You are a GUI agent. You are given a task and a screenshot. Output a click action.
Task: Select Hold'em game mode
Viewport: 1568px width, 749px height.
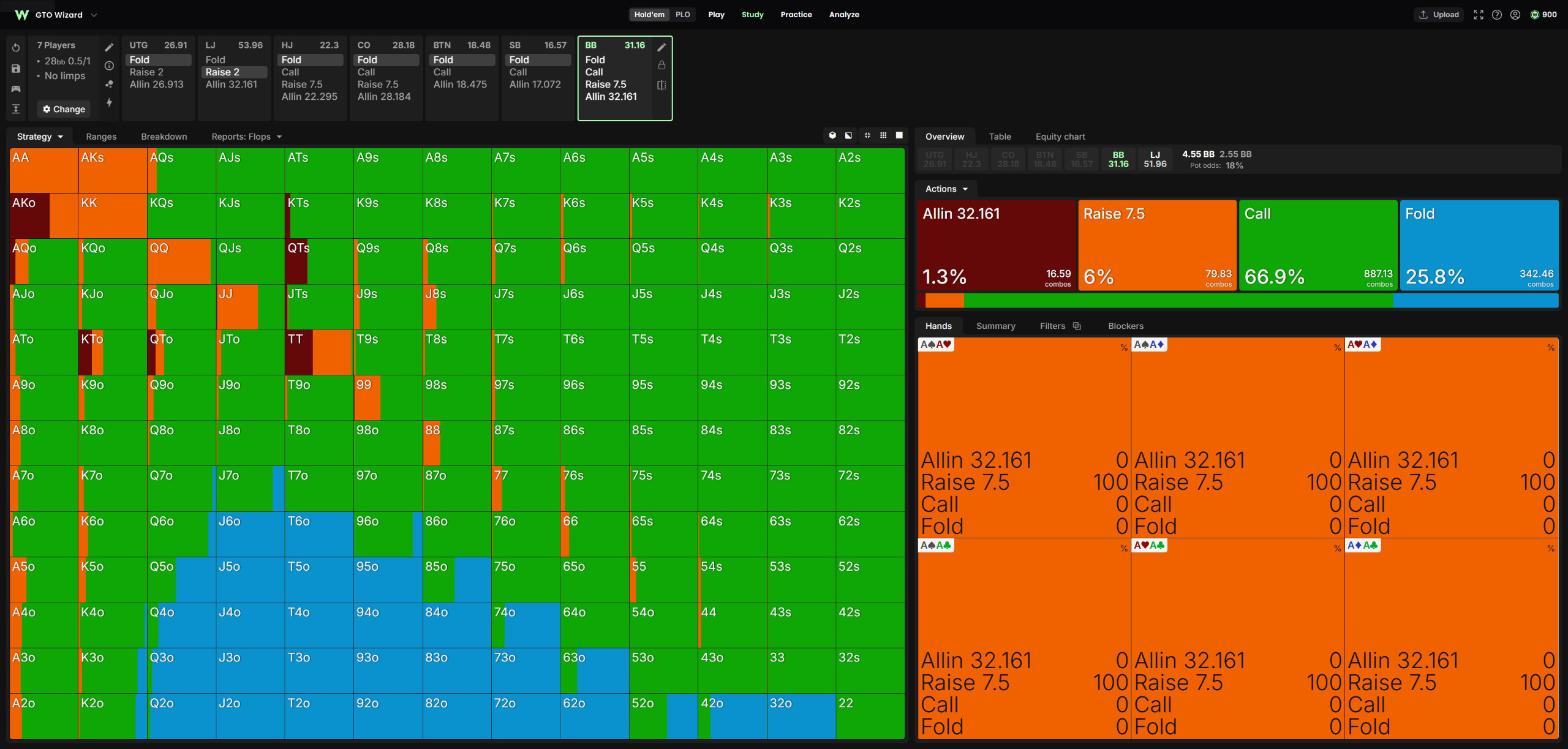pyautogui.click(x=649, y=15)
